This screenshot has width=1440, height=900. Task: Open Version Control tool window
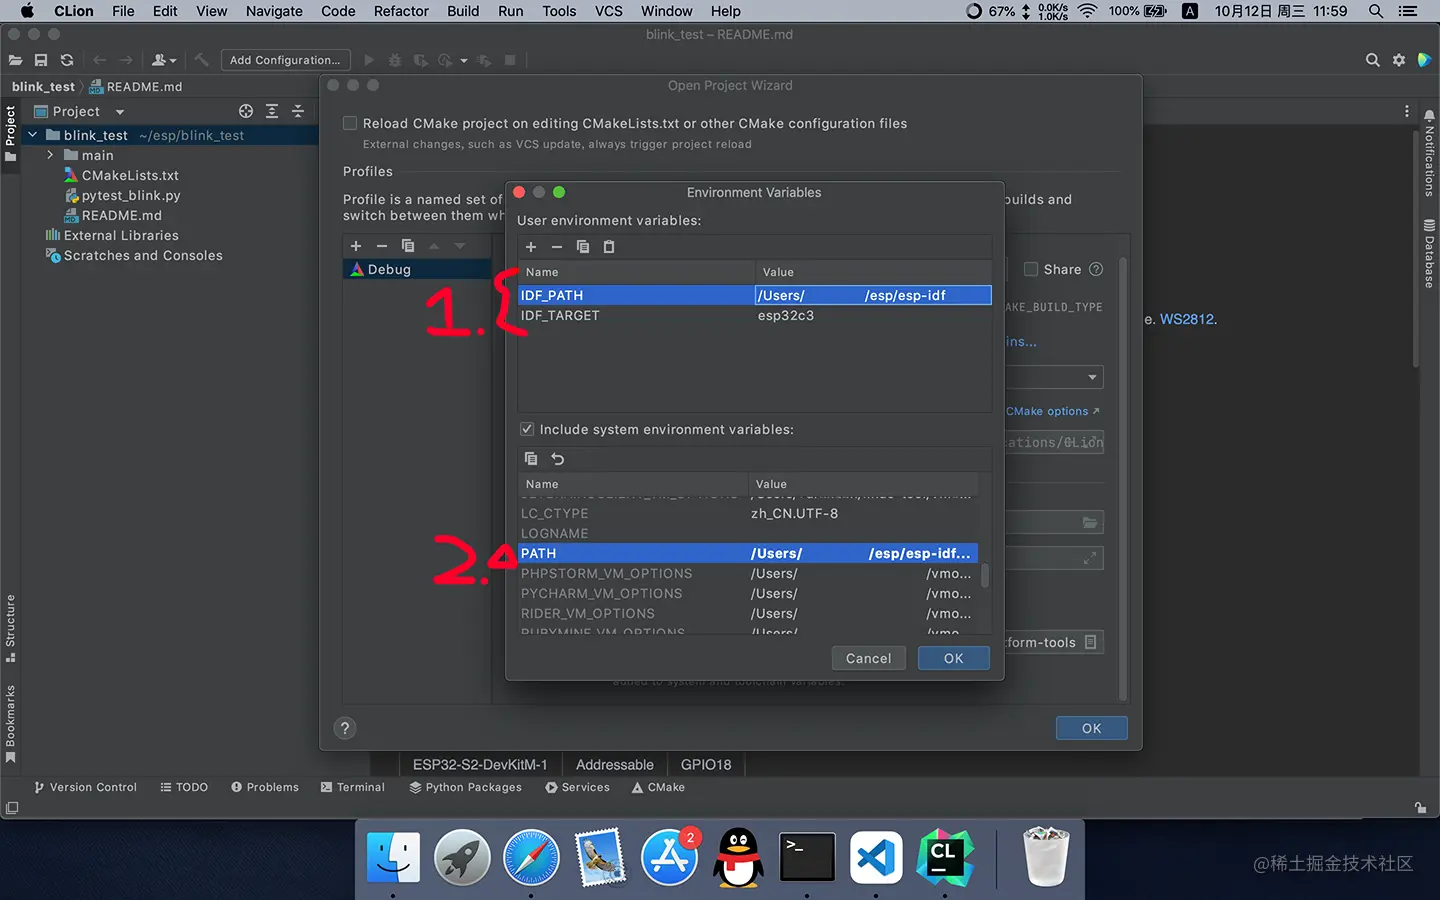point(85,787)
